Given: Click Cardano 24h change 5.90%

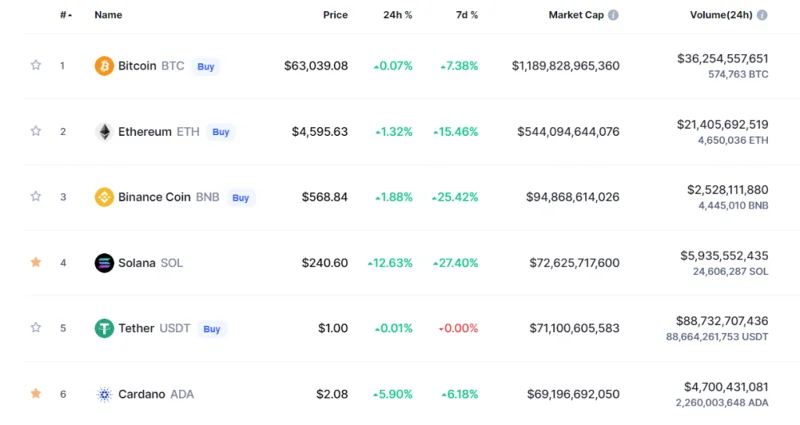Looking at the screenshot, I should [x=392, y=394].
